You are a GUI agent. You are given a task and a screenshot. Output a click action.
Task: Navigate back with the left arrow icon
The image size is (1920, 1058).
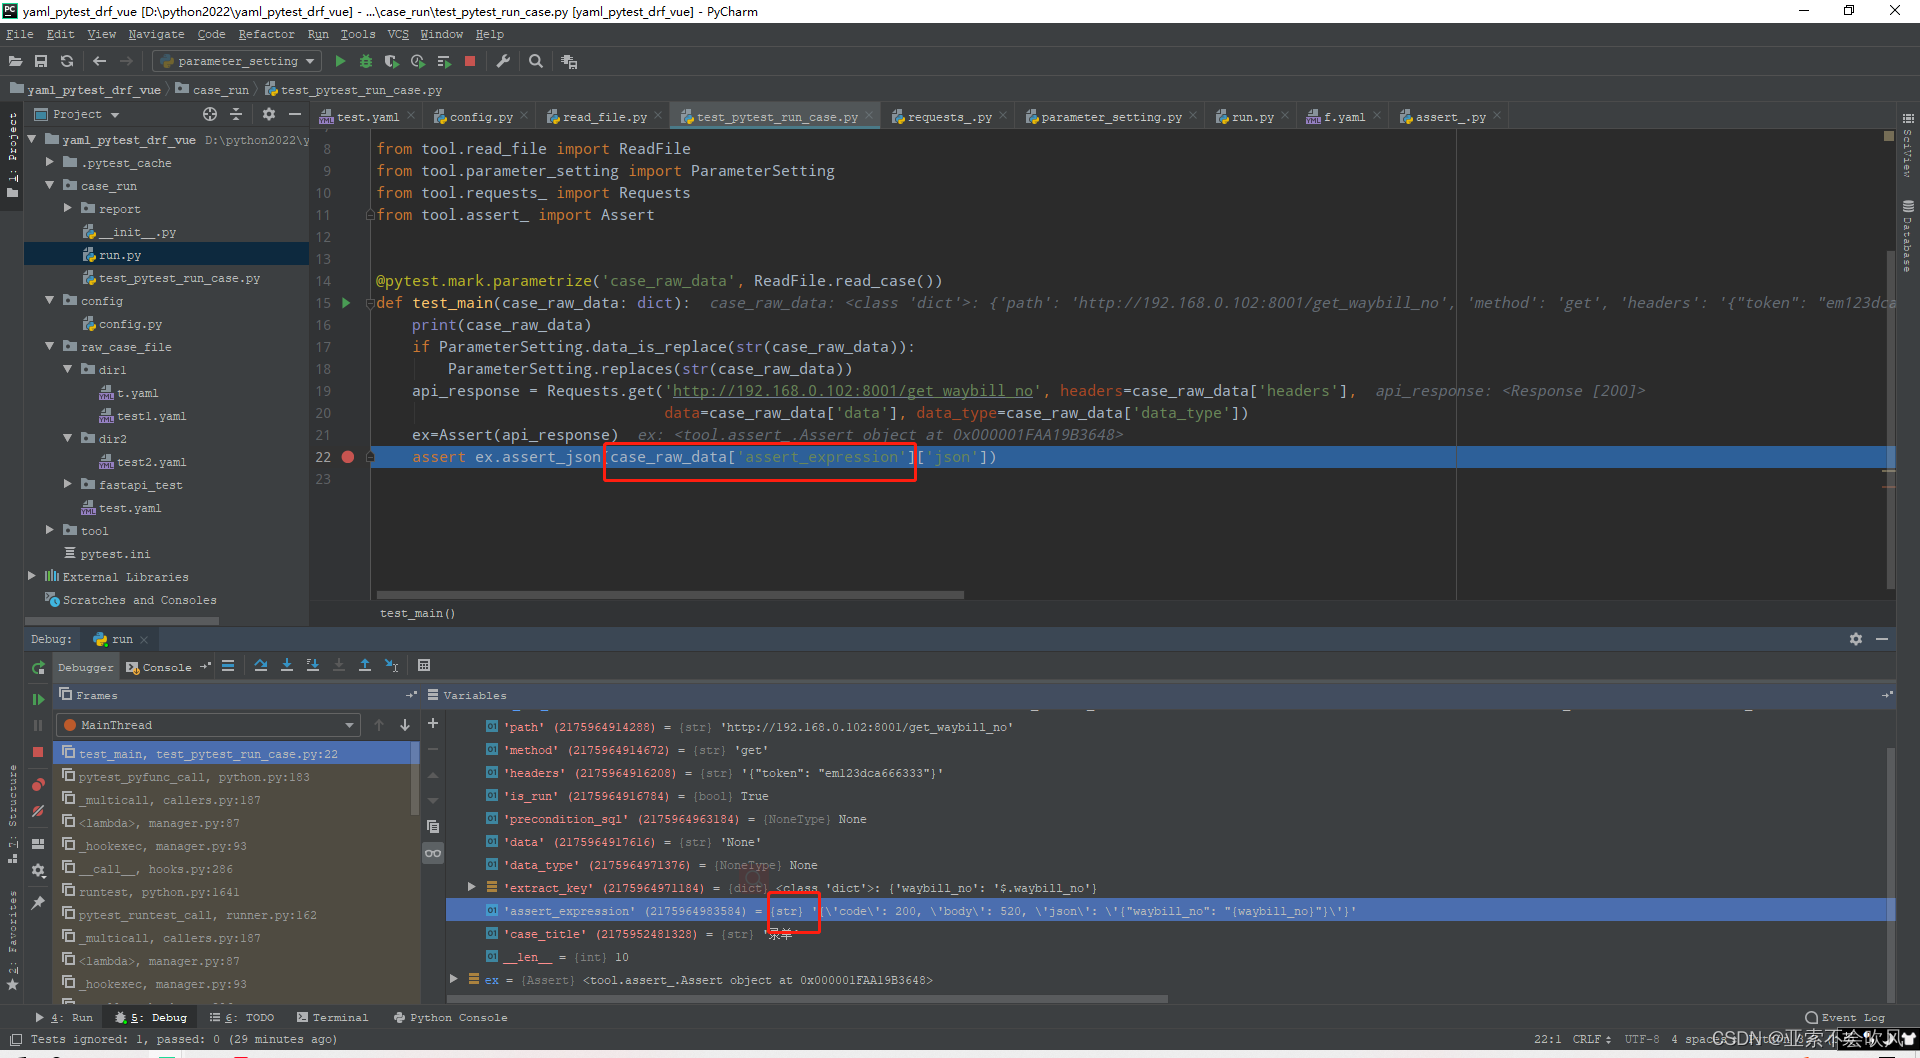point(99,61)
